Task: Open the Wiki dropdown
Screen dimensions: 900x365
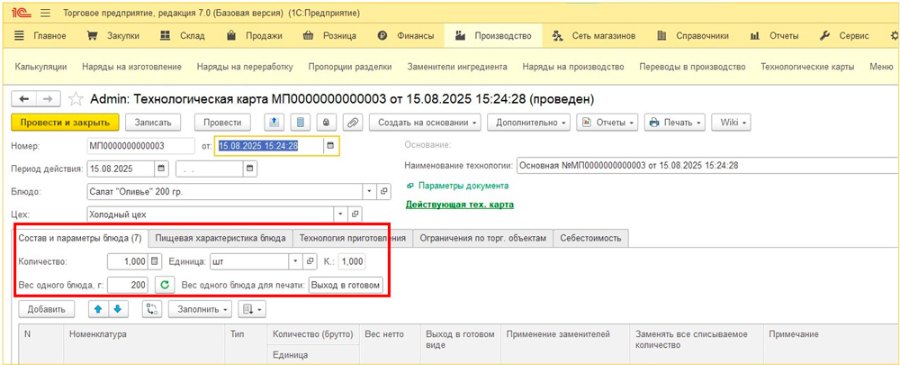Action: [731, 122]
